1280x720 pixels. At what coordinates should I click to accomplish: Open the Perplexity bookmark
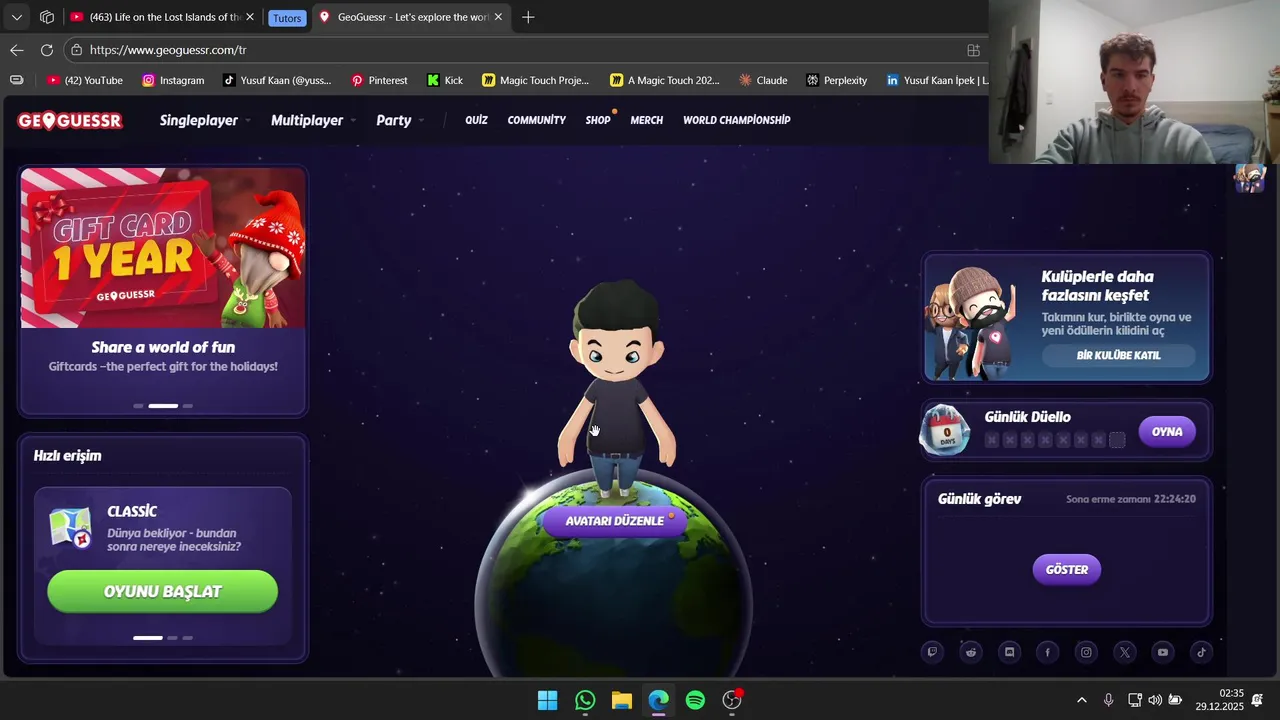(x=836, y=80)
